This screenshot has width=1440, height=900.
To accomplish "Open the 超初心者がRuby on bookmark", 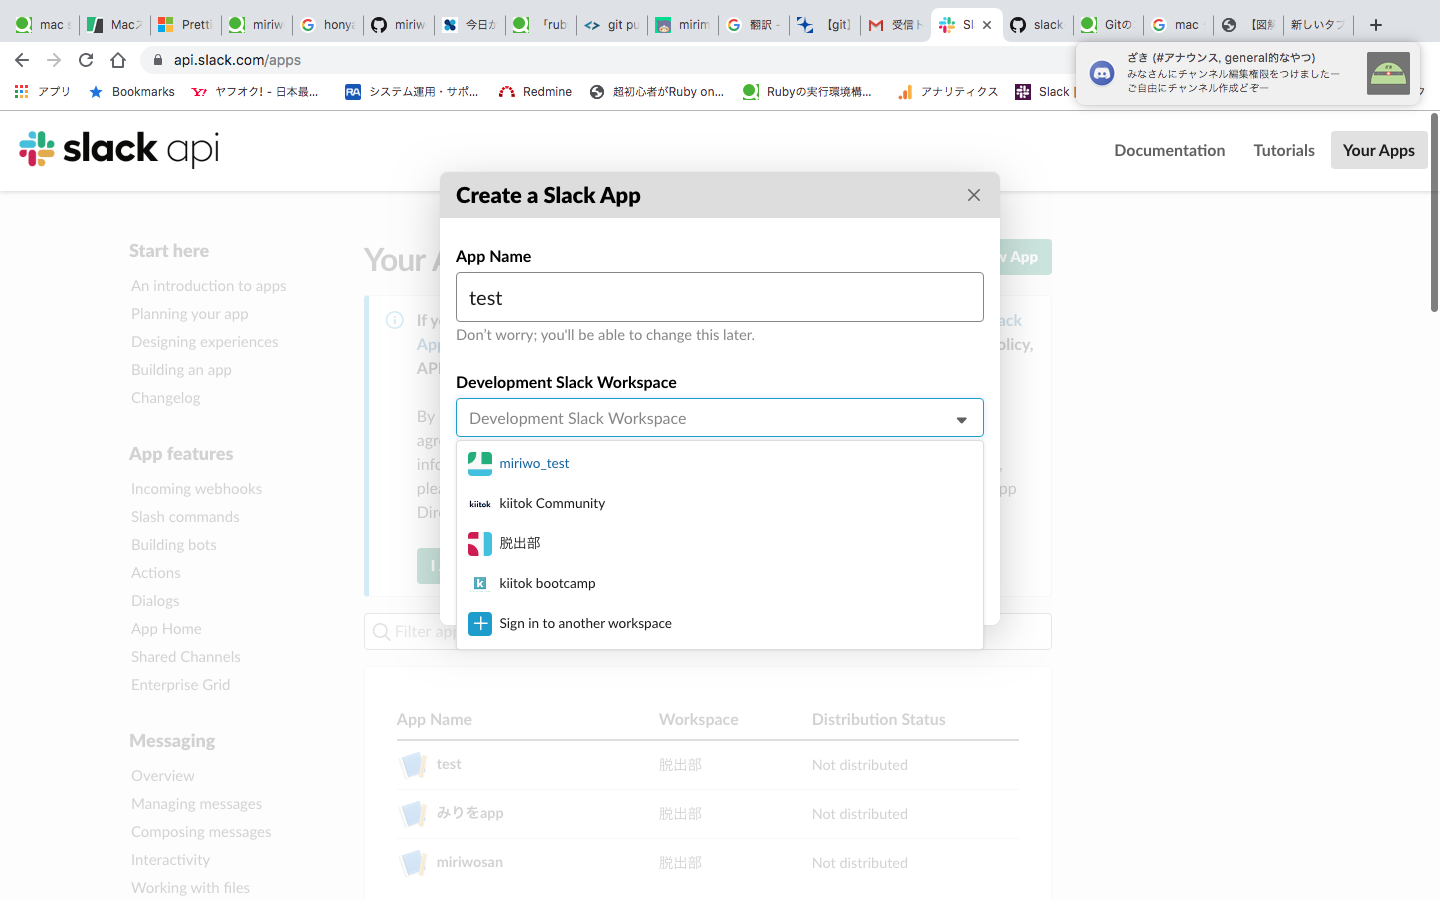I will click(657, 91).
